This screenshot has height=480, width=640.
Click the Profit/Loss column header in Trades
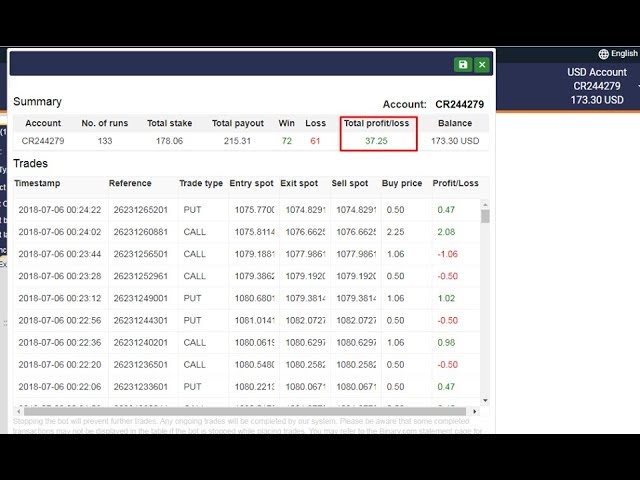pos(455,184)
